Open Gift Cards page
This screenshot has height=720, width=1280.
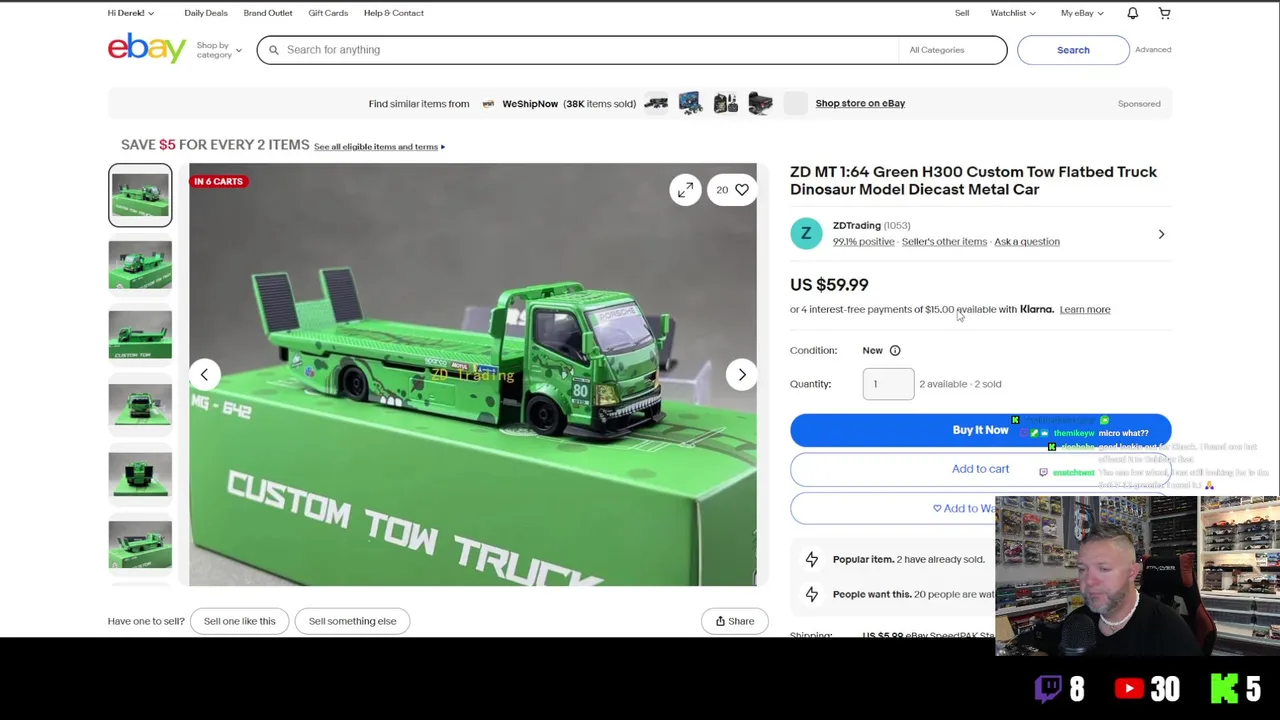[328, 13]
